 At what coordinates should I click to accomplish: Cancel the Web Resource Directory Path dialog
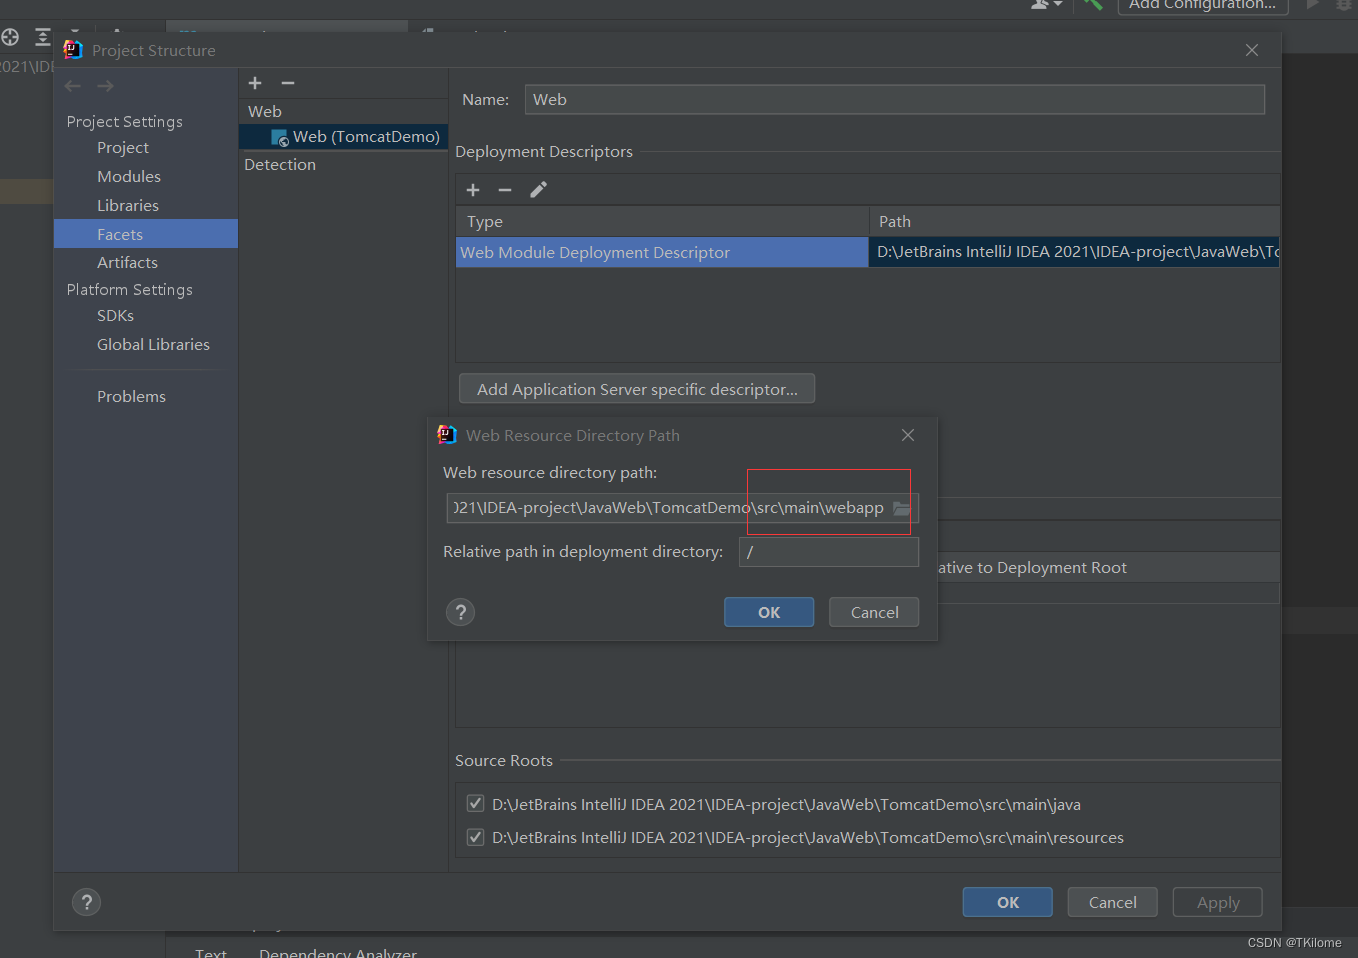(x=874, y=612)
